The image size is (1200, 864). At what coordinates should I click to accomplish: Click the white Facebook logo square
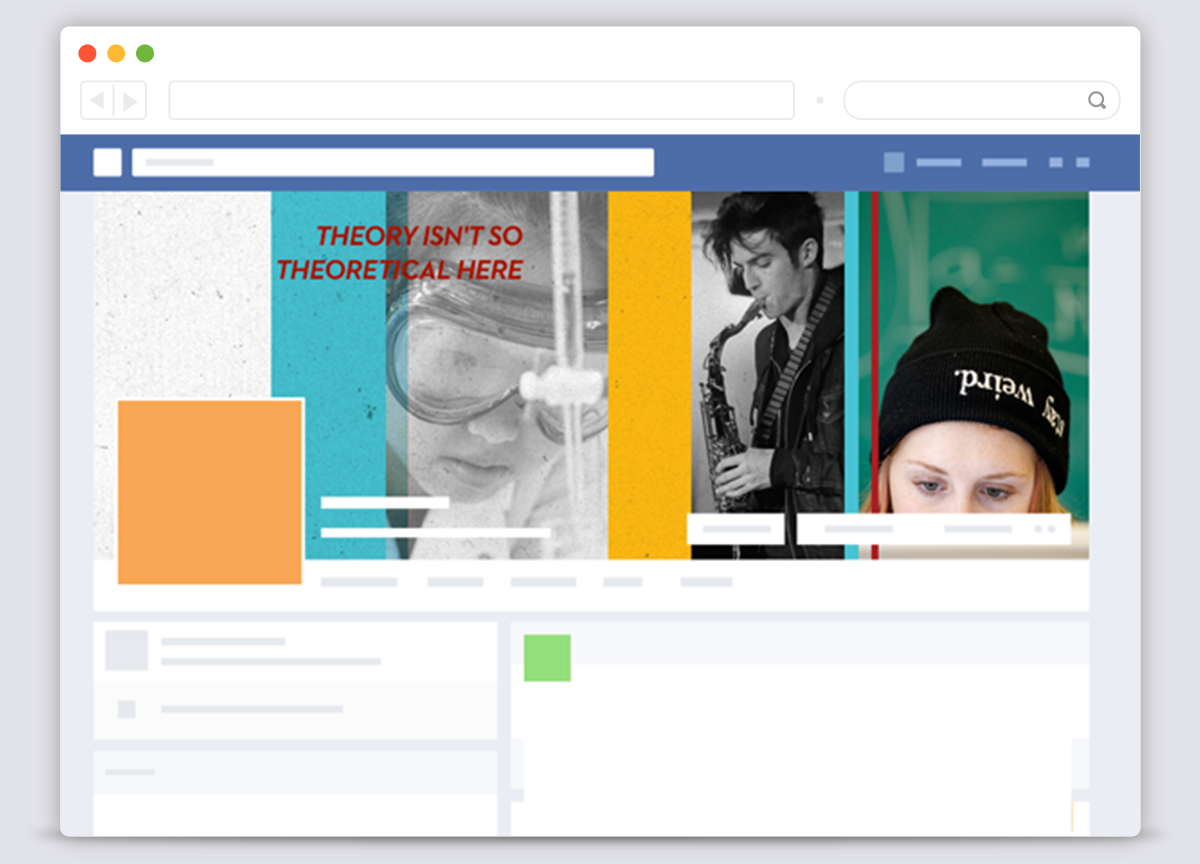(107, 162)
